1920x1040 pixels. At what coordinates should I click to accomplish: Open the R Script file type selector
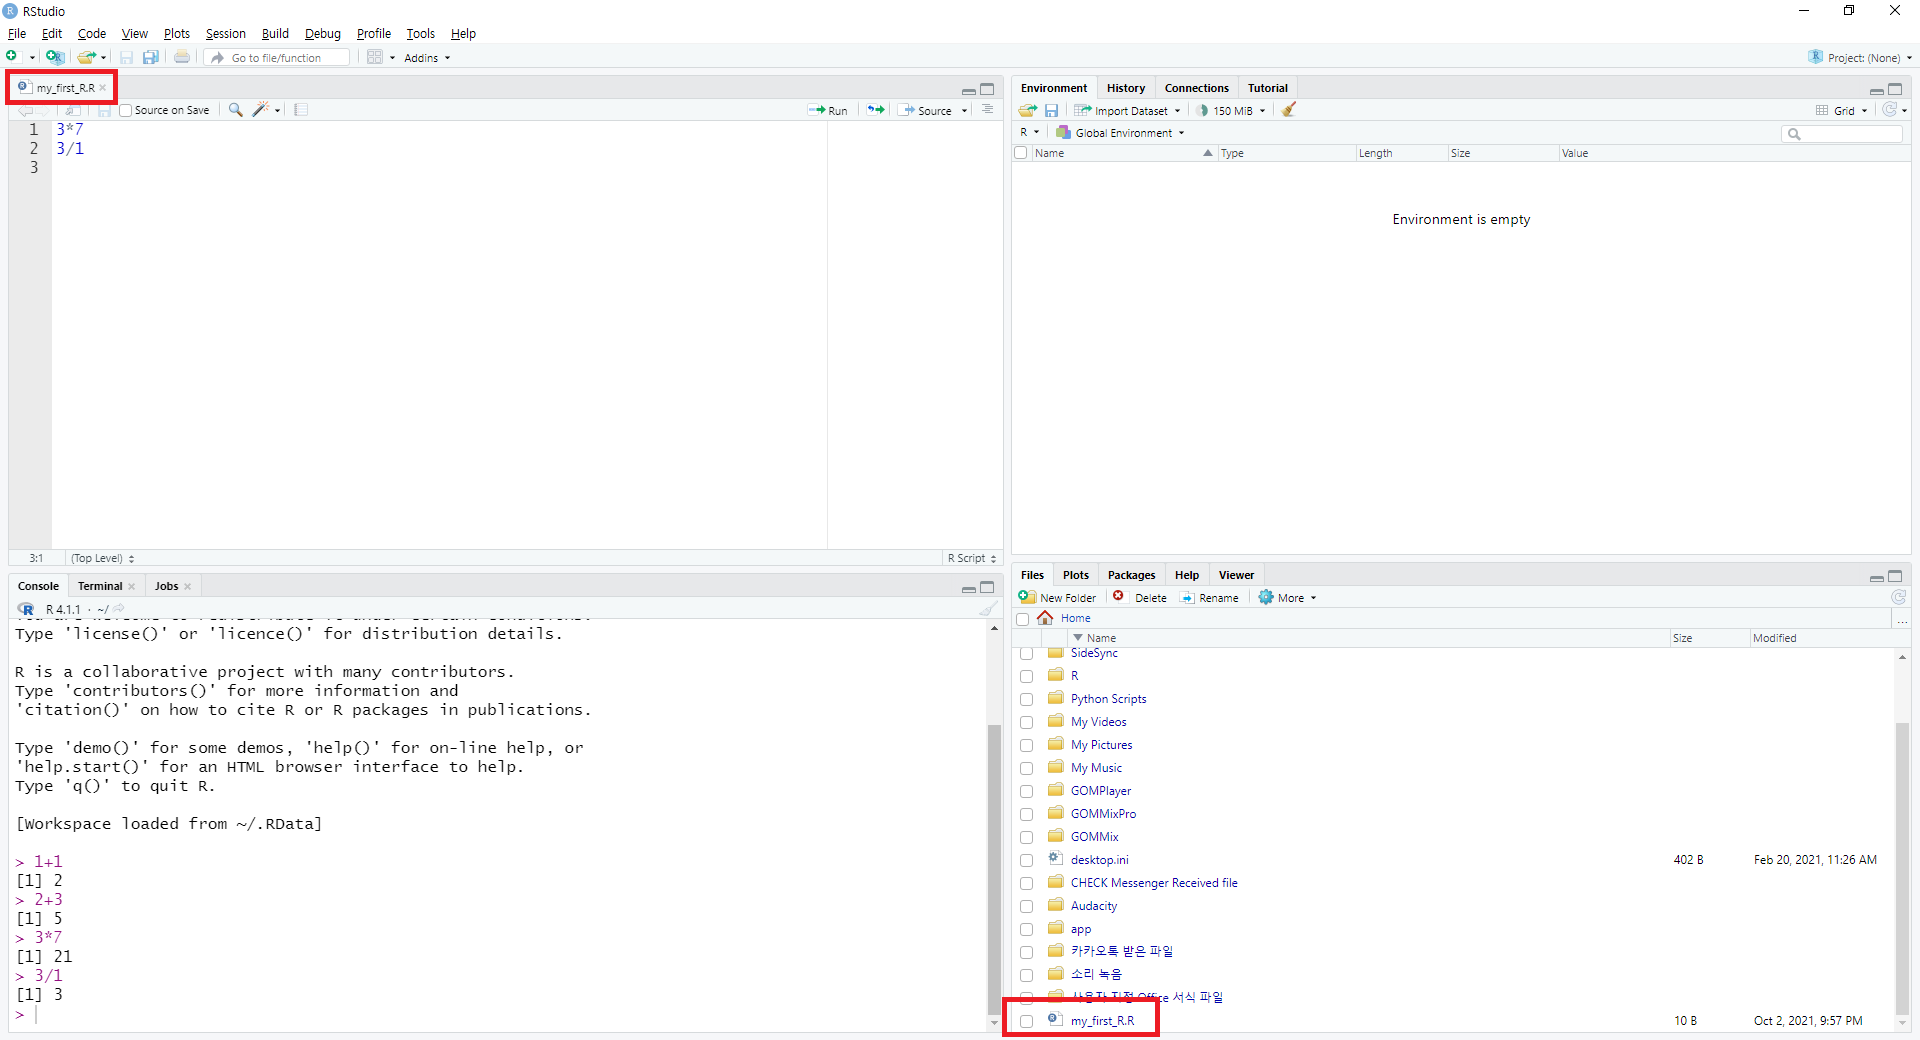972,558
